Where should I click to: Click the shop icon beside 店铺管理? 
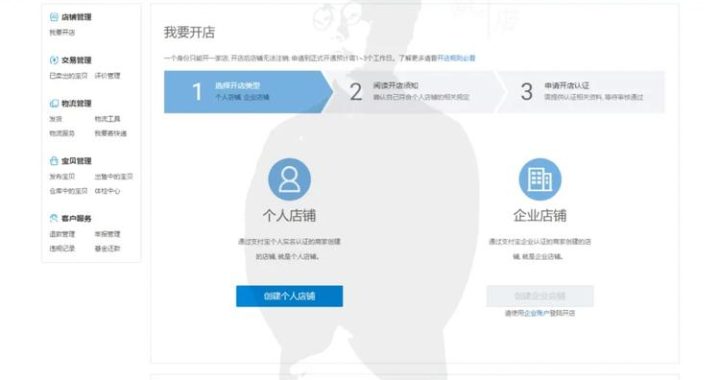[54, 17]
